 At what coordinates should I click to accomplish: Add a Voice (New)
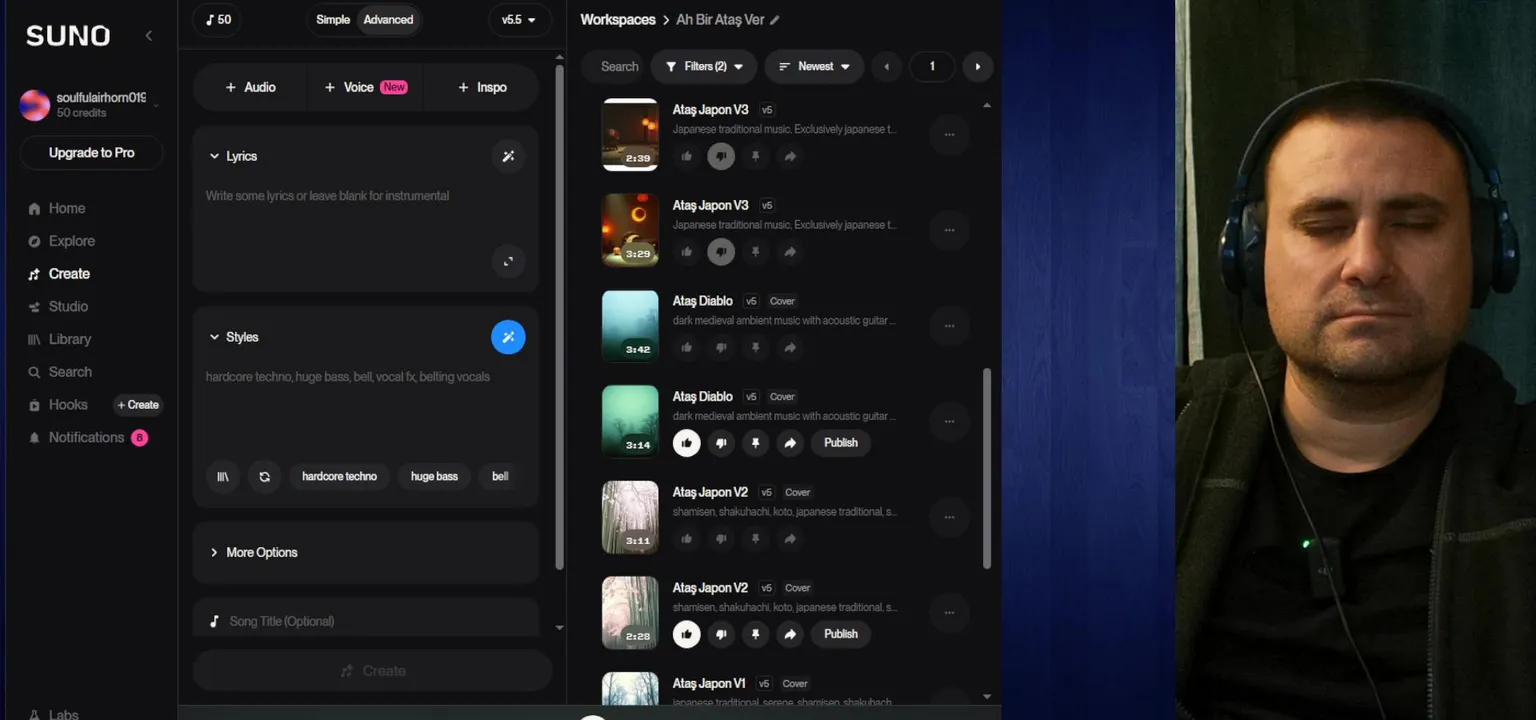[365, 87]
